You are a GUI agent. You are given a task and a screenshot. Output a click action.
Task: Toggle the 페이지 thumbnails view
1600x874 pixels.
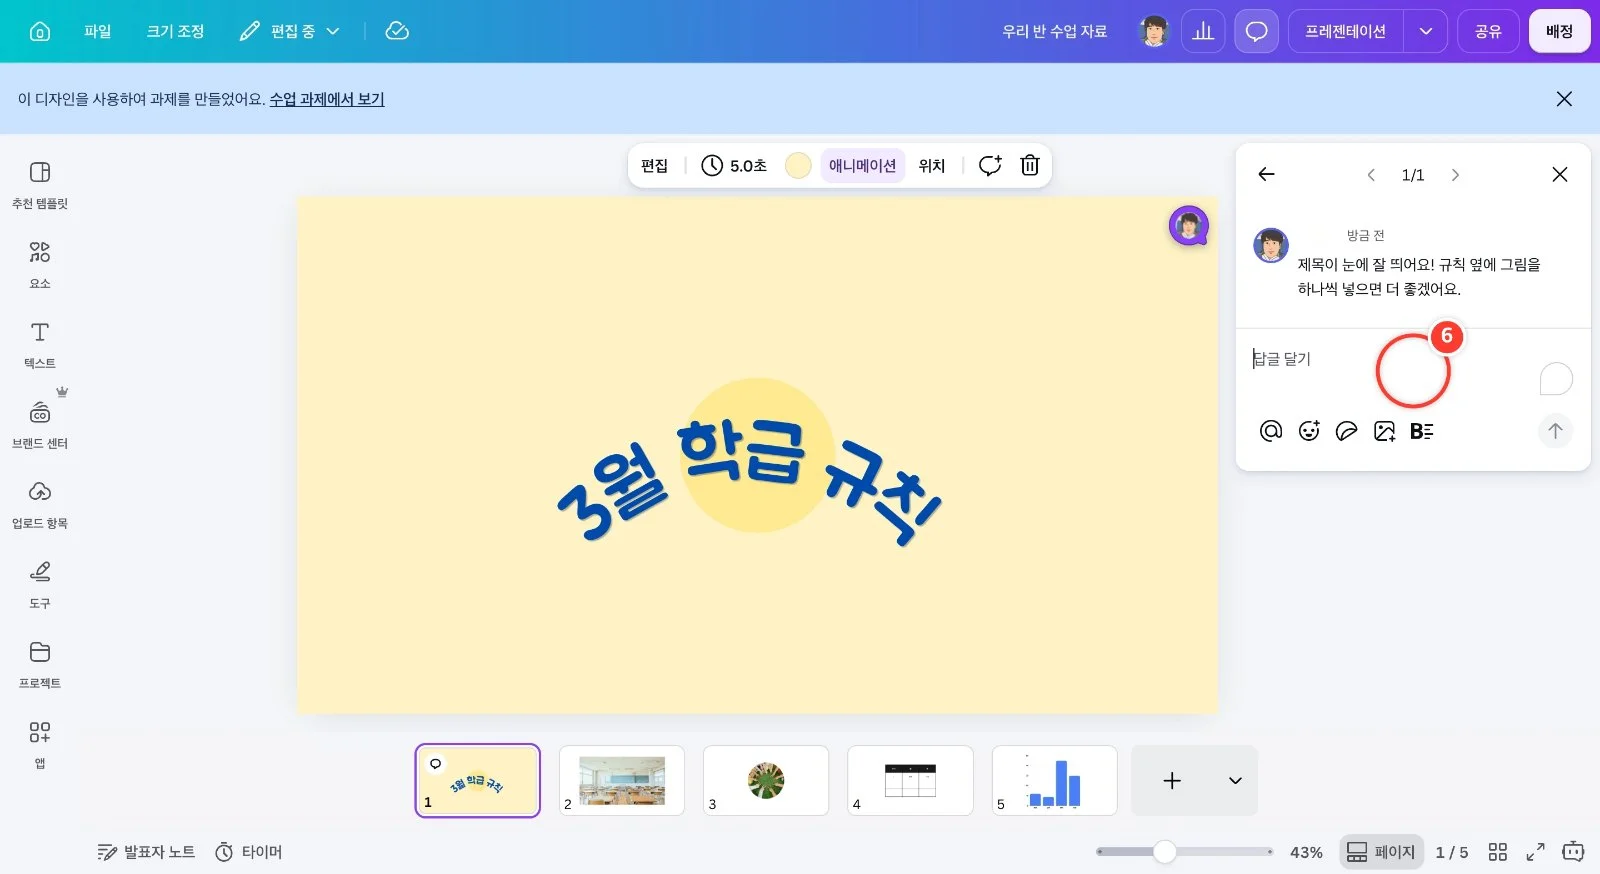1381,852
